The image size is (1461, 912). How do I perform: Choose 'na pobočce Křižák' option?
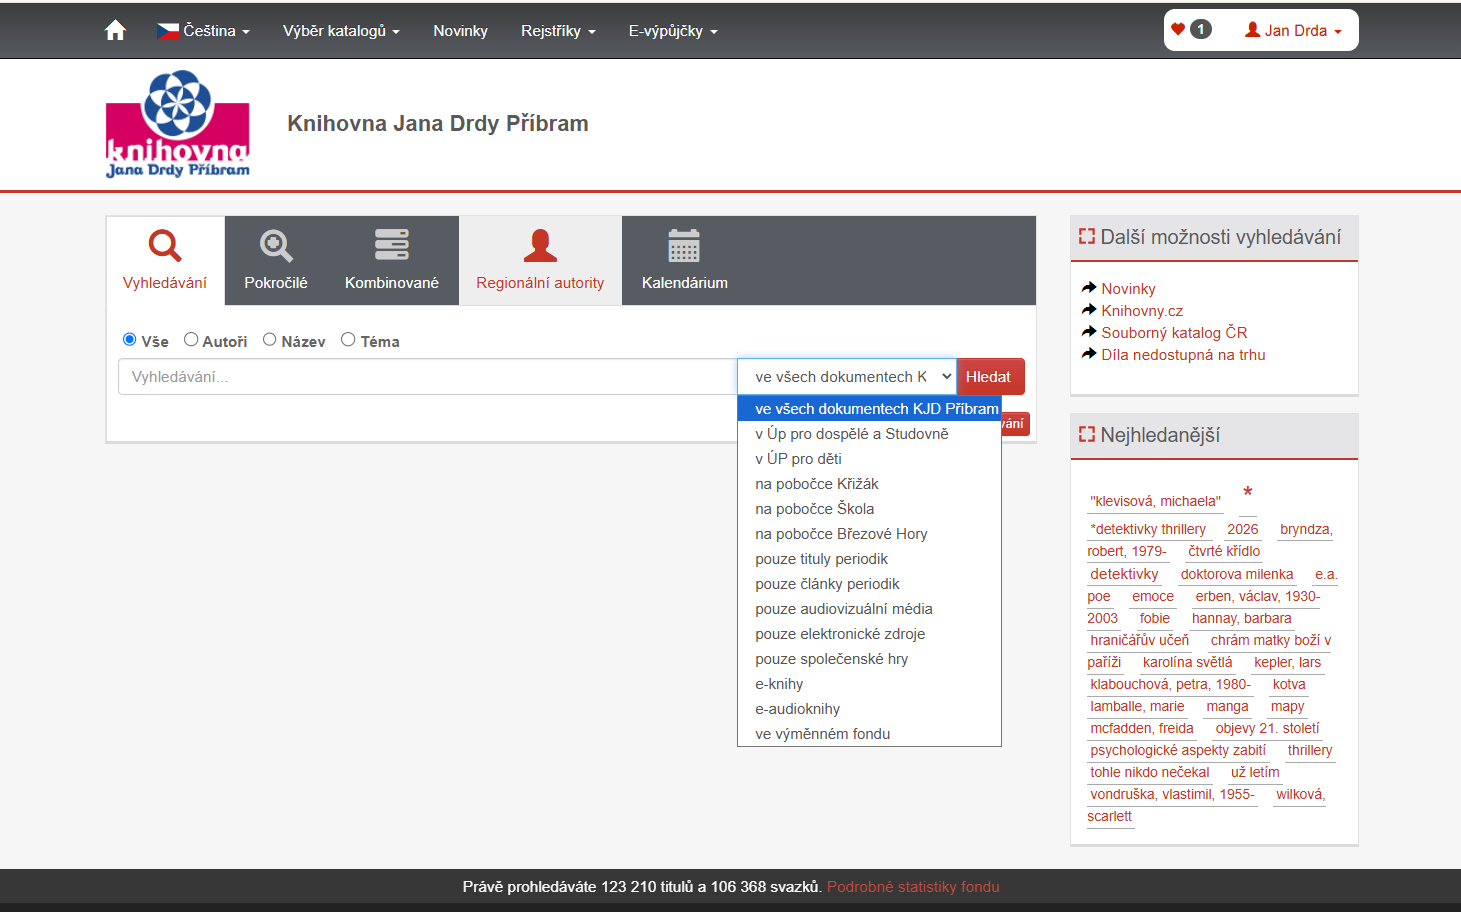coord(869,484)
